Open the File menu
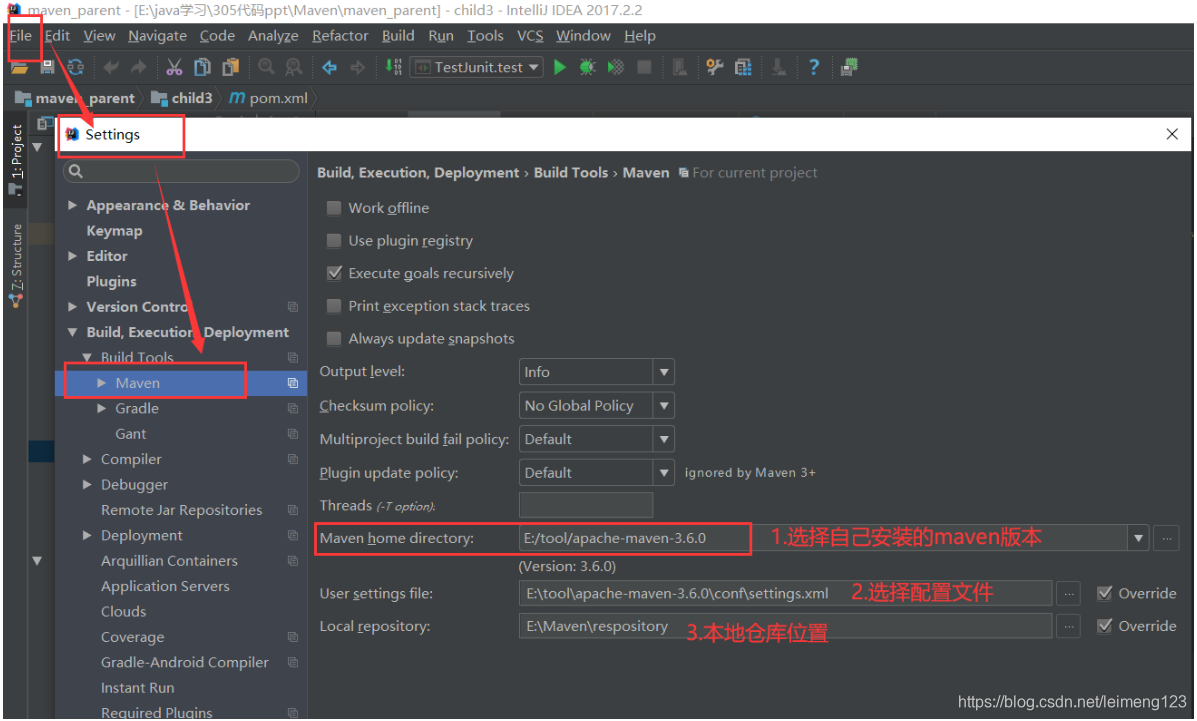Image resolution: width=1197 pixels, height=721 pixels. point(21,36)
